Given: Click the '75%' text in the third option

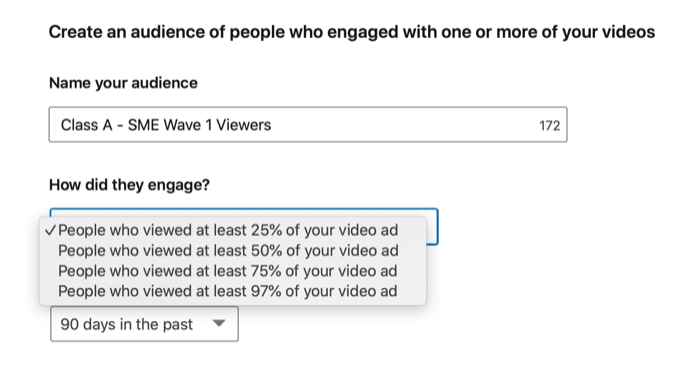Looking at the screenshot, I should [266, 271].
